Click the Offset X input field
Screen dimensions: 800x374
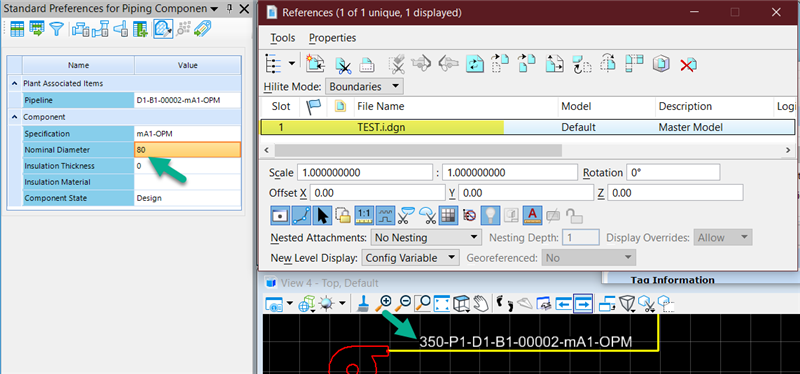click(378, 193)
